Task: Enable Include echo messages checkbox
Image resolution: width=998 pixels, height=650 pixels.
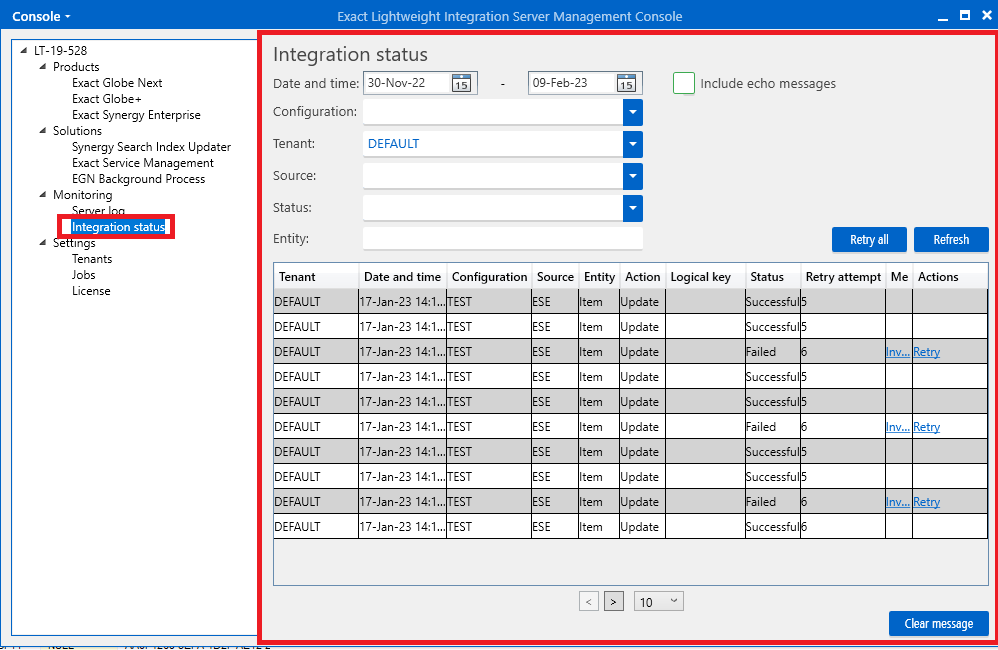Action: pyautogui.click(x=684, y=83)
